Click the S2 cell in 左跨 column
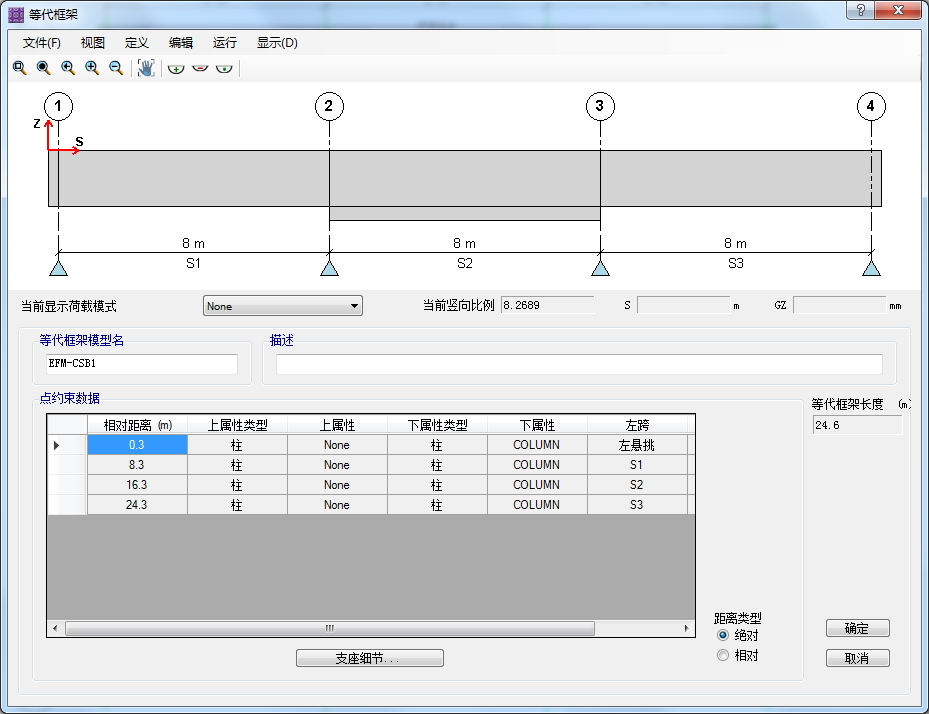The height and width of the screenshot is (714, 929). click(x=637, y=485)
